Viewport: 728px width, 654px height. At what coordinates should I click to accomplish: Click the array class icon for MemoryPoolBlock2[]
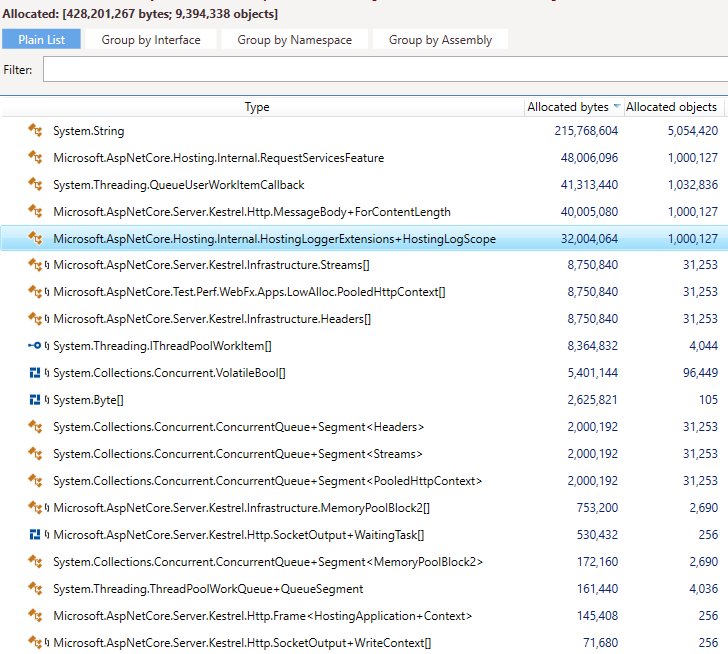35,507
